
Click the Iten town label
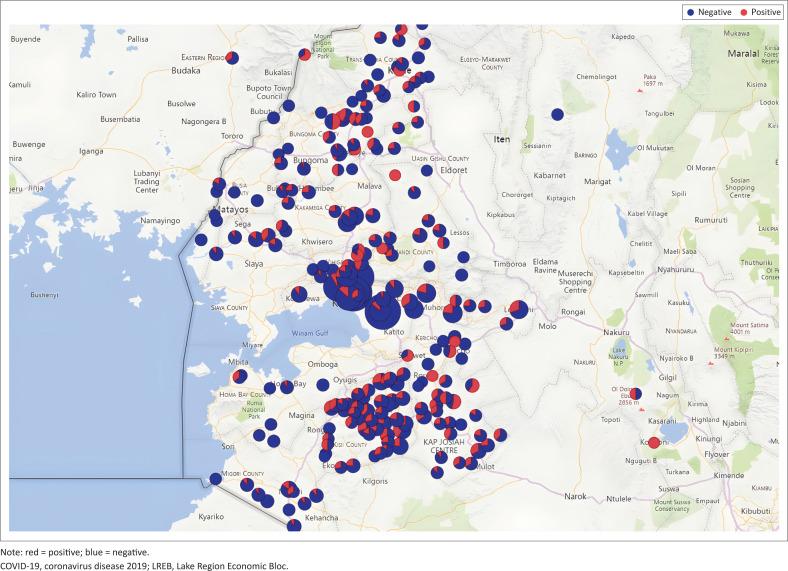point(501,139)
